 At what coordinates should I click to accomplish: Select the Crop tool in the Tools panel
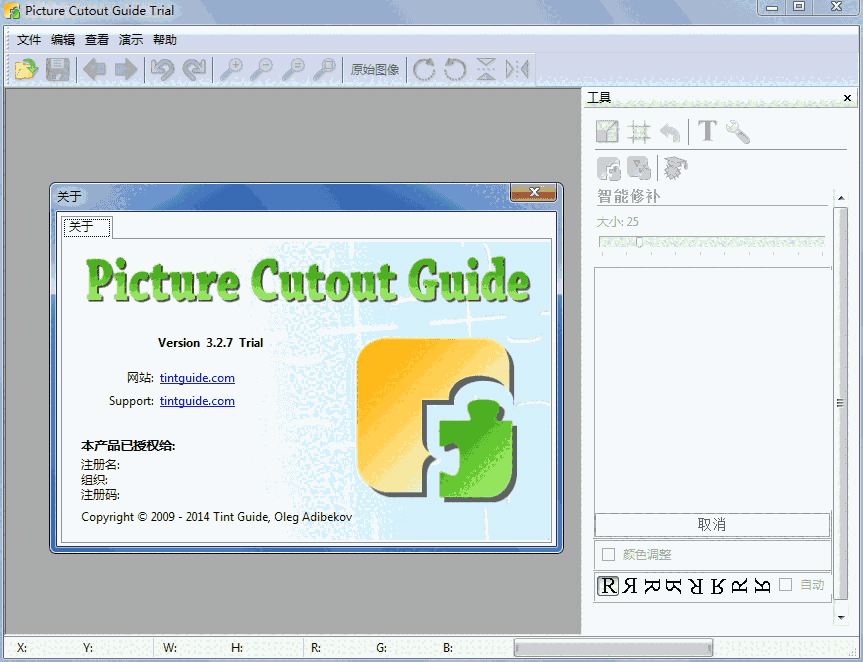(x=608, y=131)
